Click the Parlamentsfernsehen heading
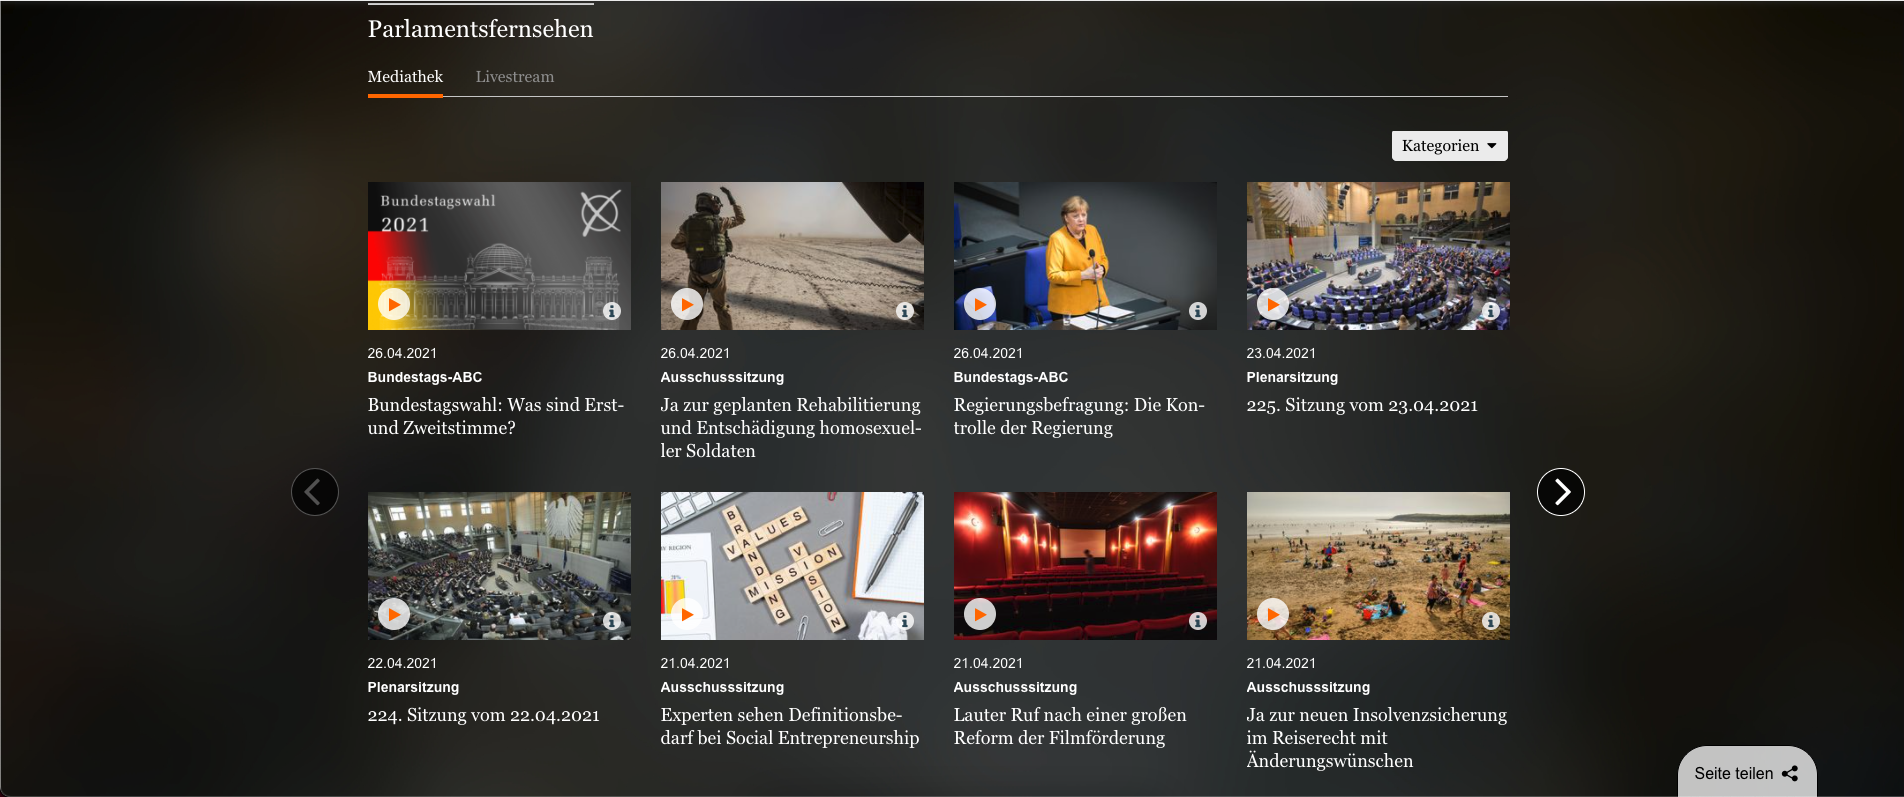 click(481, 29)
